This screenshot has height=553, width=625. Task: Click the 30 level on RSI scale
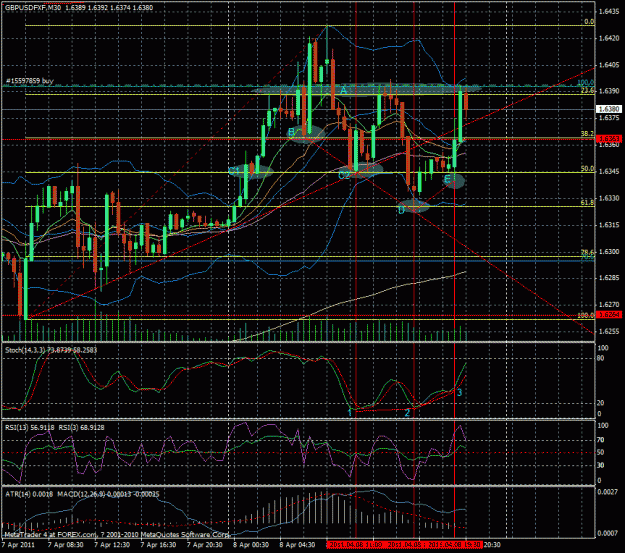pyautogui.click(x=601, y=465)
